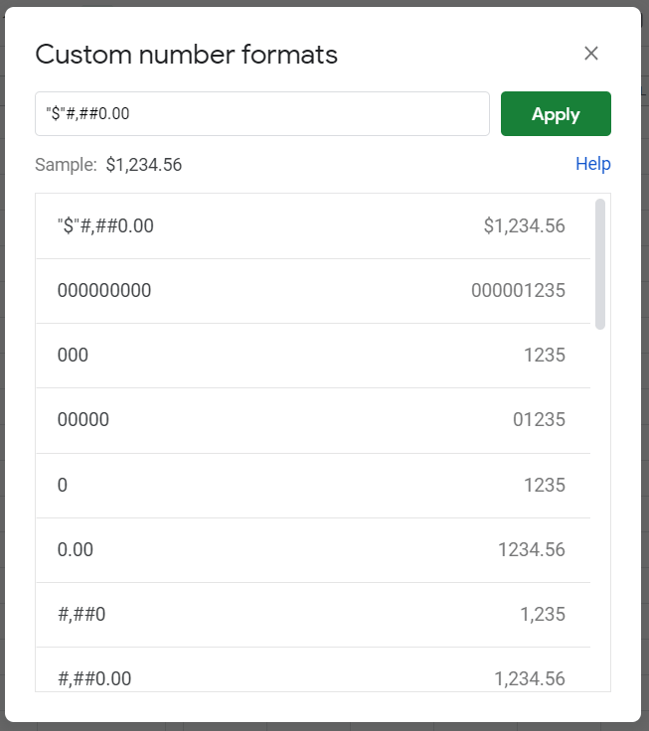Image resolution: width=649 pixels, height=731 pixels.
Task: Select the #,##0 format pattern
Action: click(81, 614)
